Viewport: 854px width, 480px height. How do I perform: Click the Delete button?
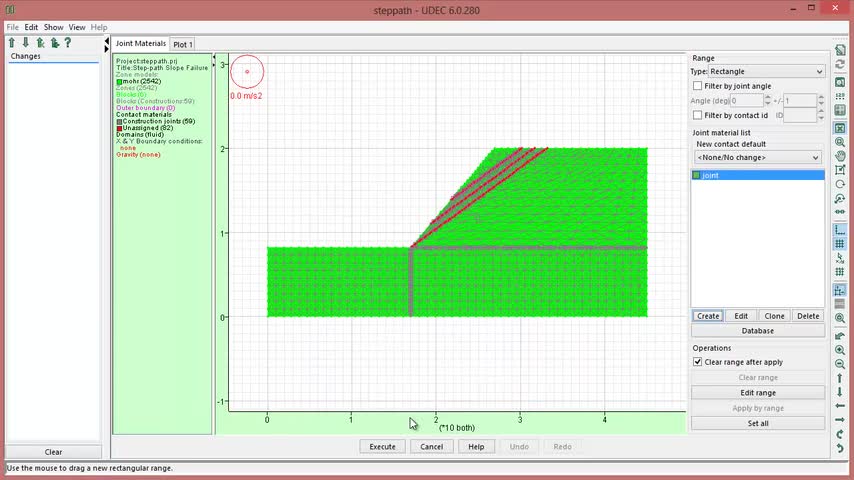tap(808, 316)
